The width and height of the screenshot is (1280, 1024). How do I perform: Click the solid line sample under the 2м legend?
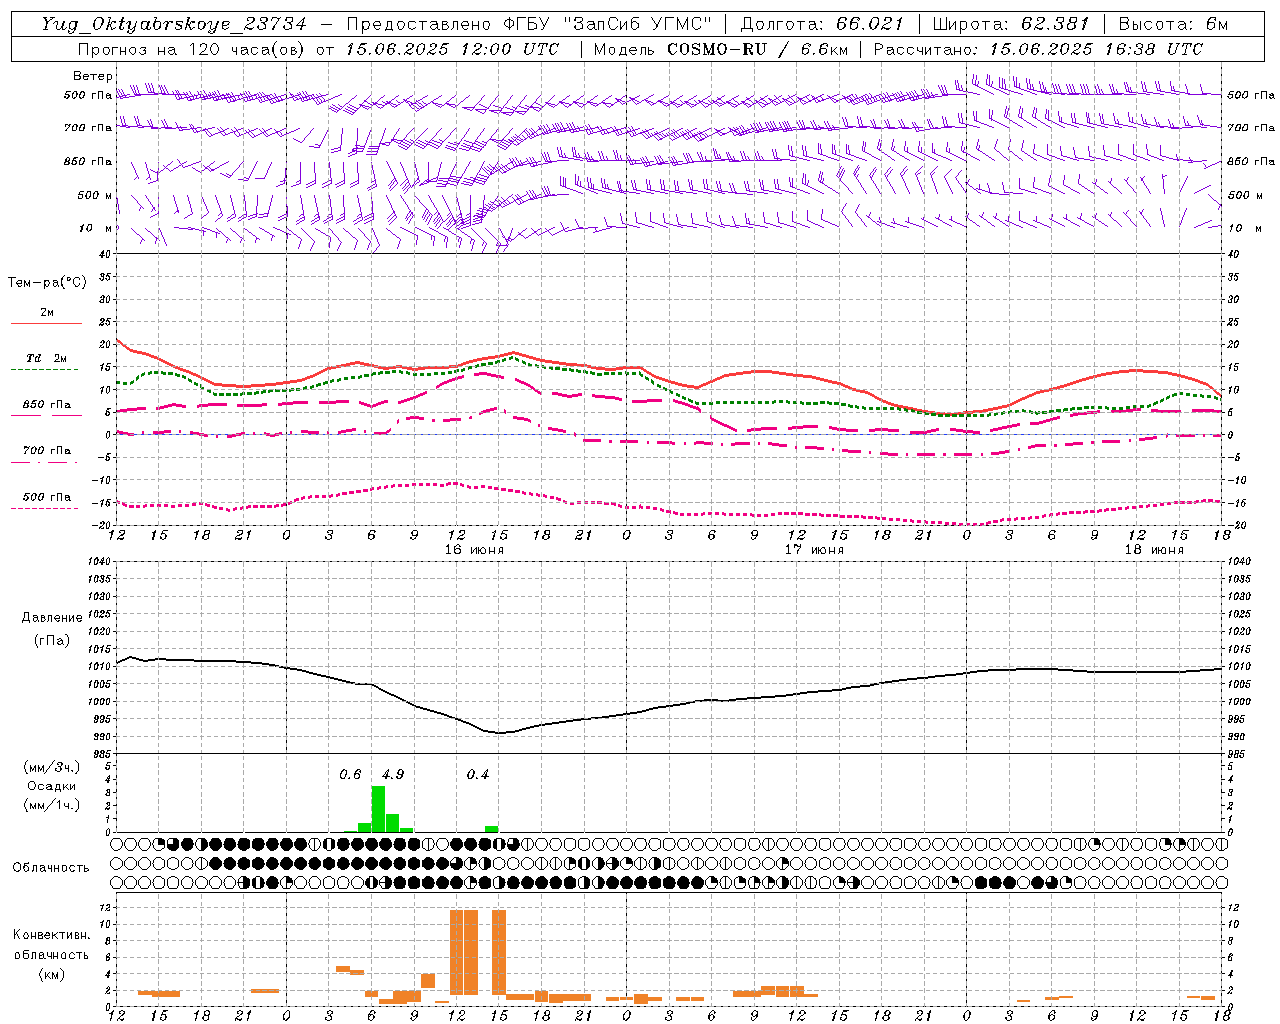(x=47, y=324)
